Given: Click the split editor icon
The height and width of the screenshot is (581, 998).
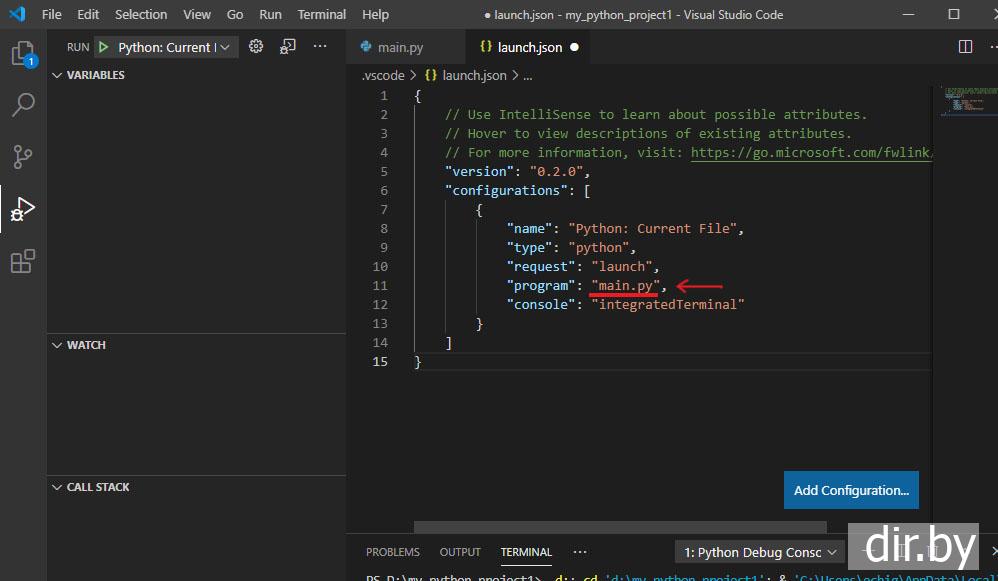Looking at the screenshot, I should point(965,47).
